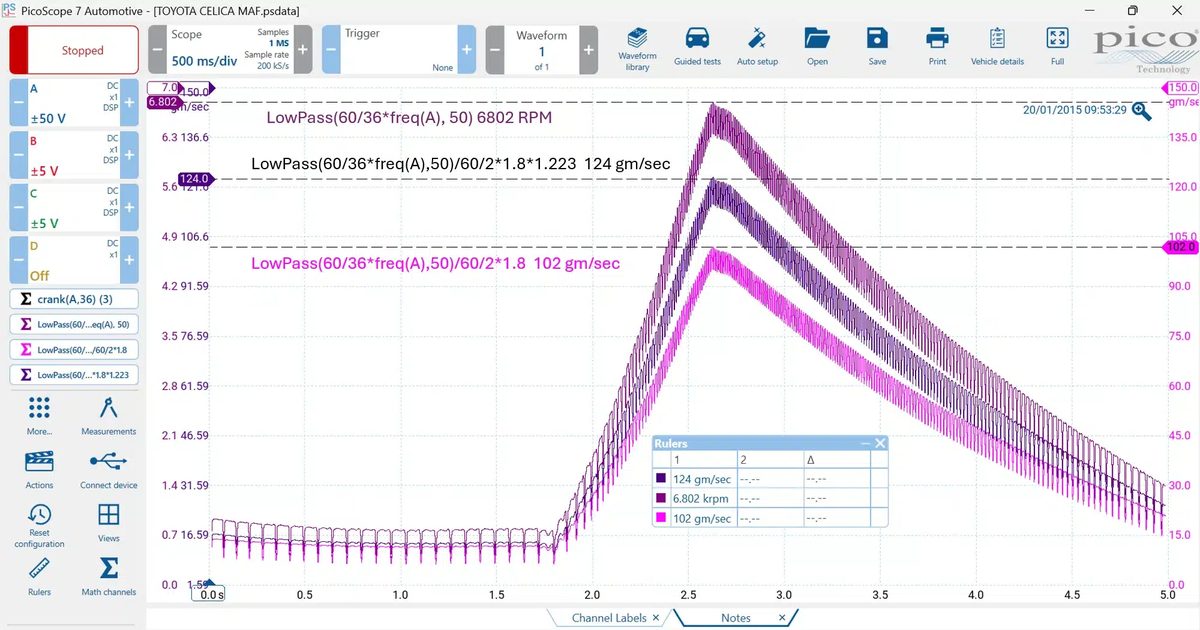Open Vehicle details

pos(997,46)
